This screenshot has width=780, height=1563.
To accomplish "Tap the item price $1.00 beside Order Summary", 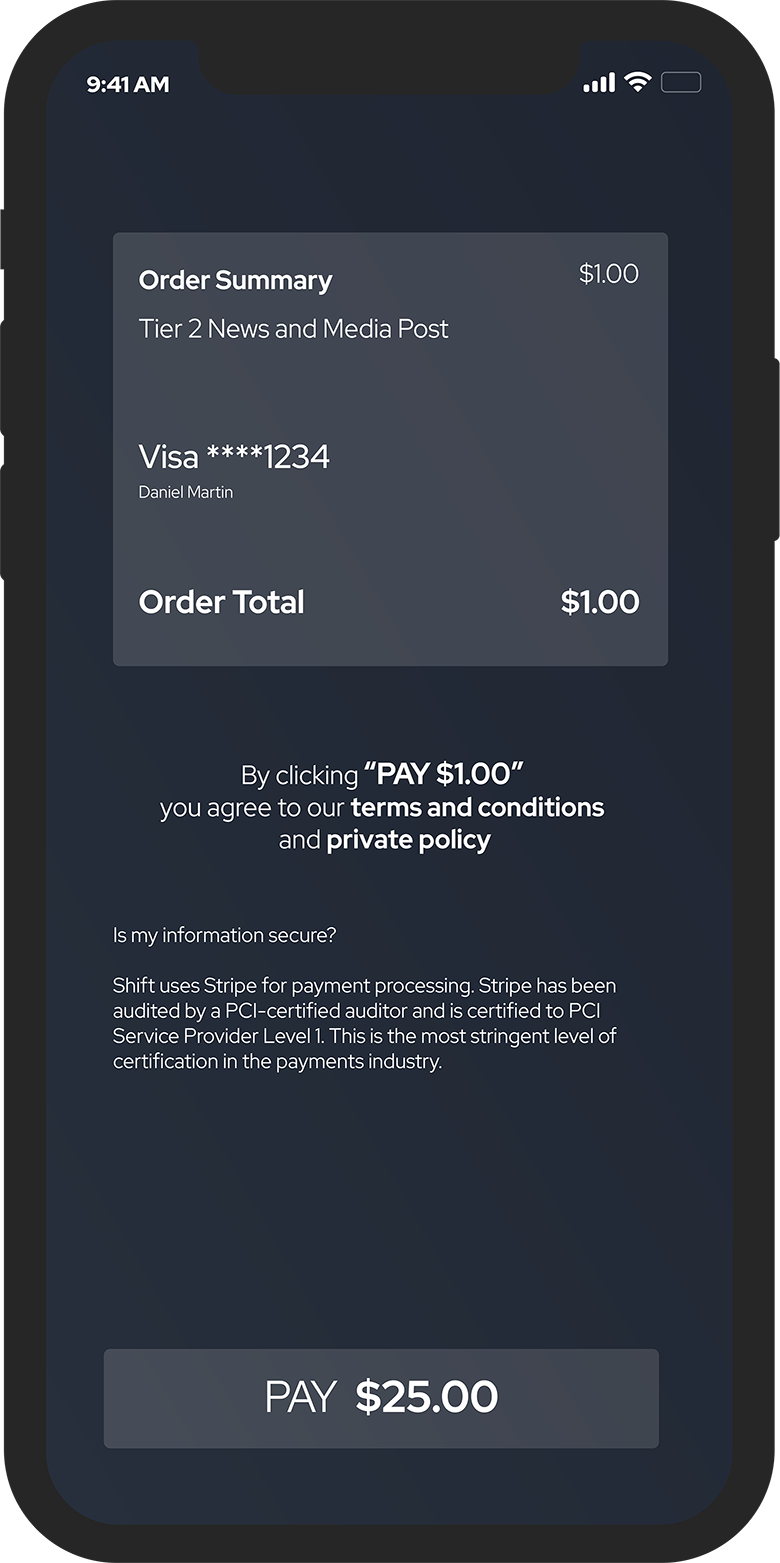I will coord(608,274).
